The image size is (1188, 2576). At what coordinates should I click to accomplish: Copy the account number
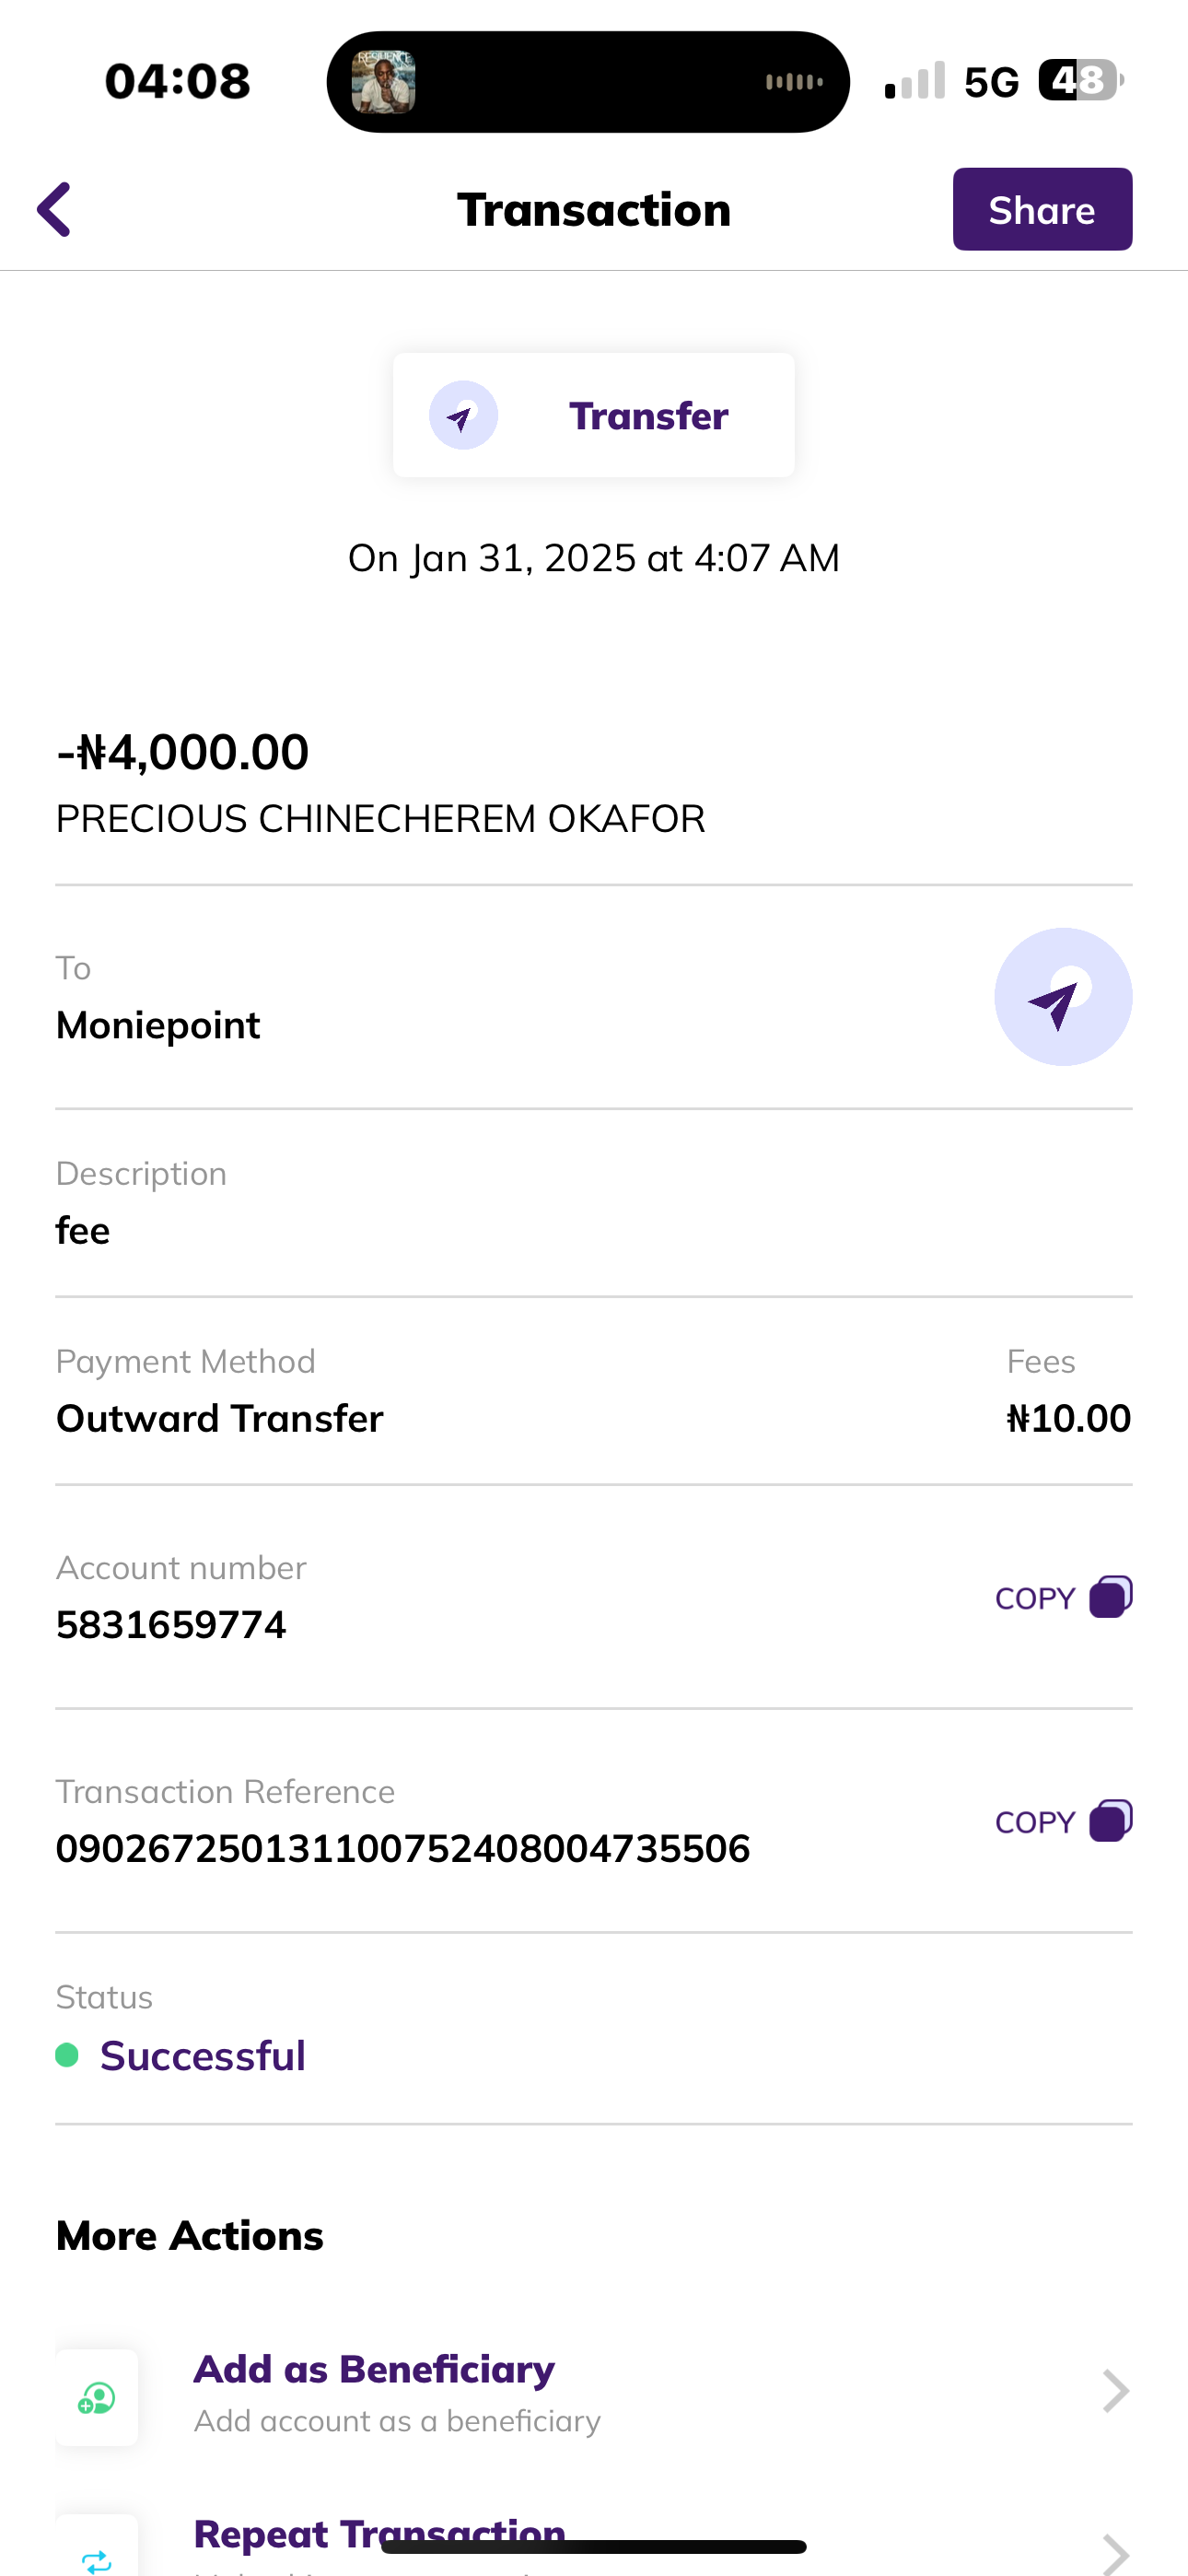(1062, 1597)
